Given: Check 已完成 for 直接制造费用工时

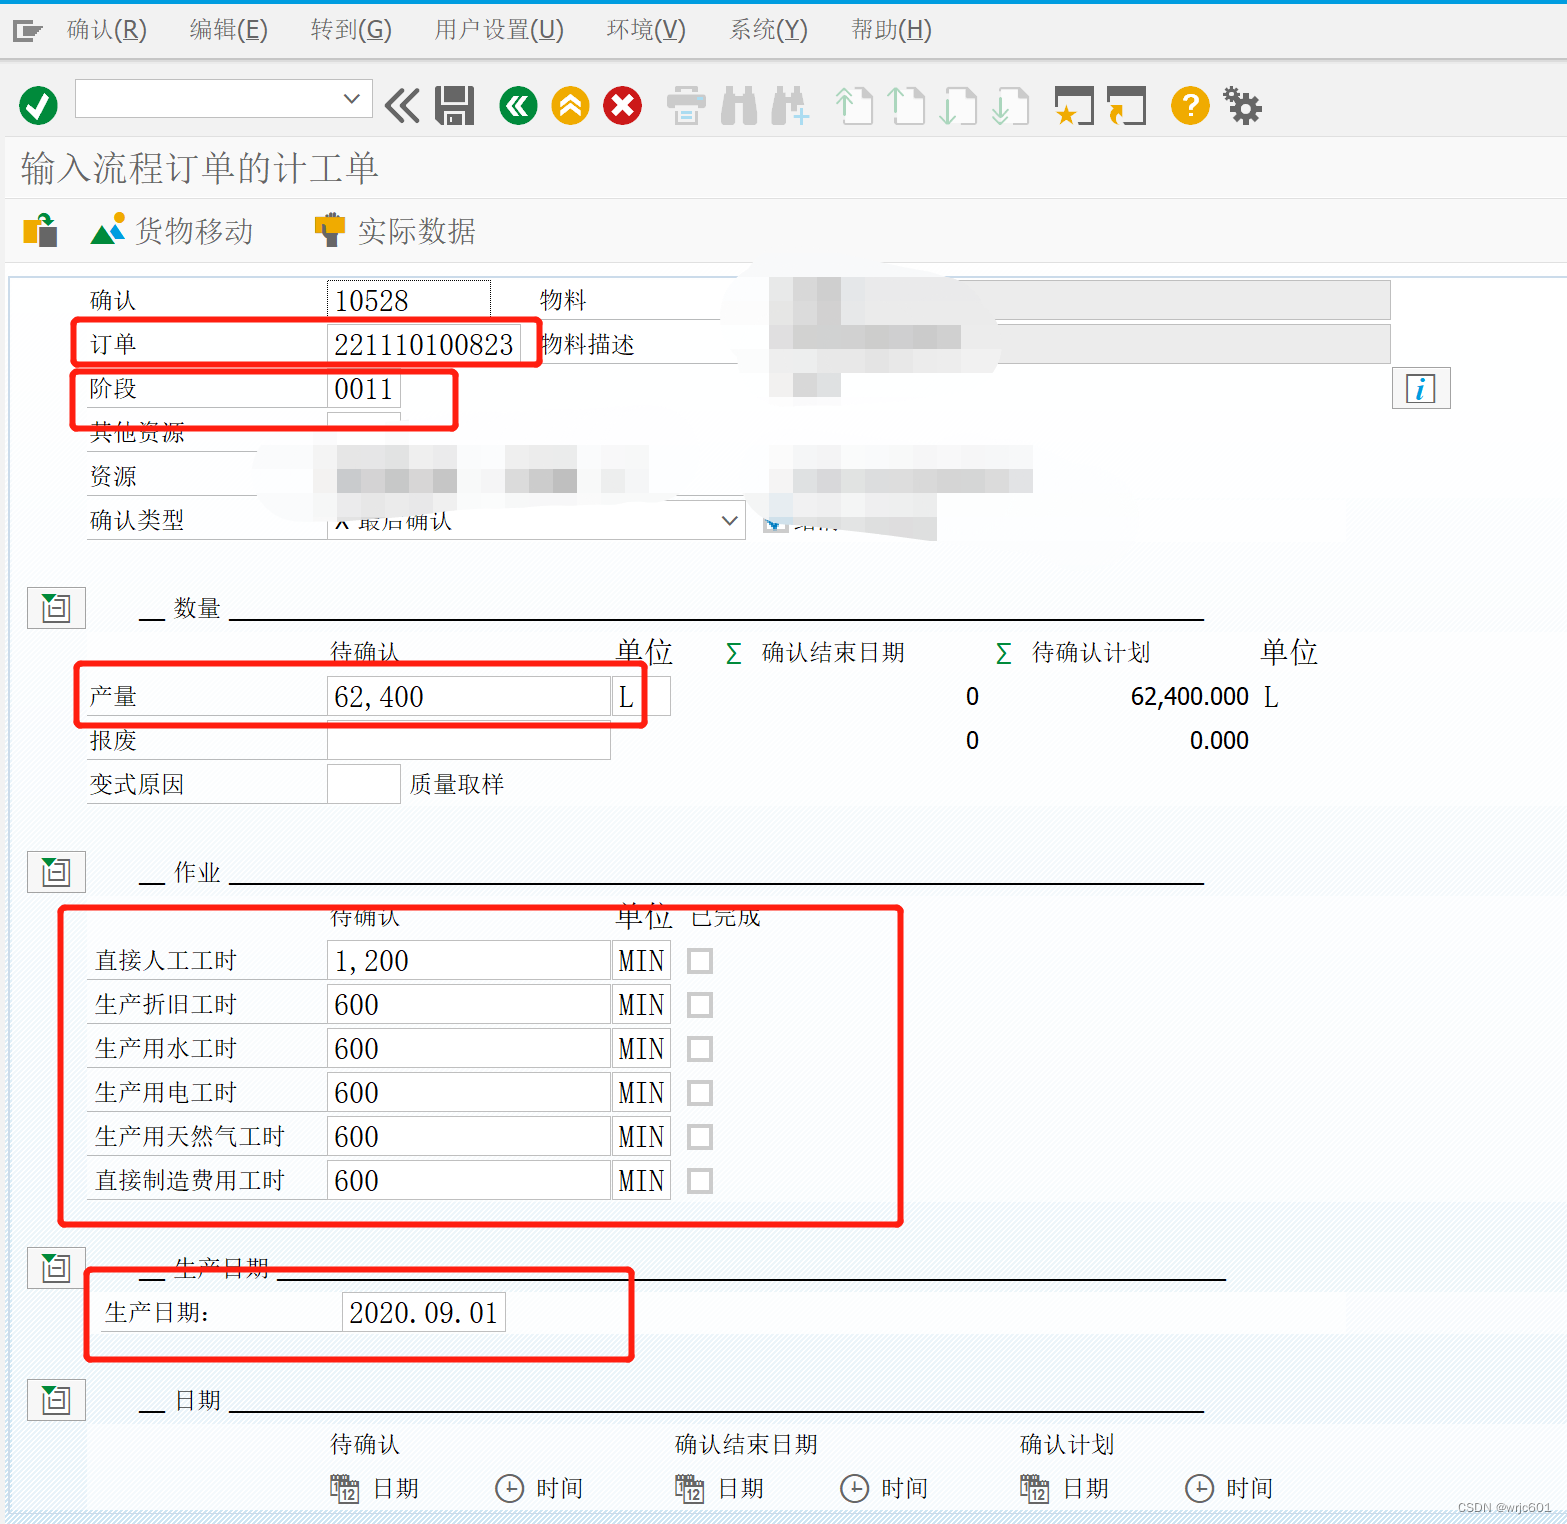Looking at the screenshot, I should tap(699, 1180).
